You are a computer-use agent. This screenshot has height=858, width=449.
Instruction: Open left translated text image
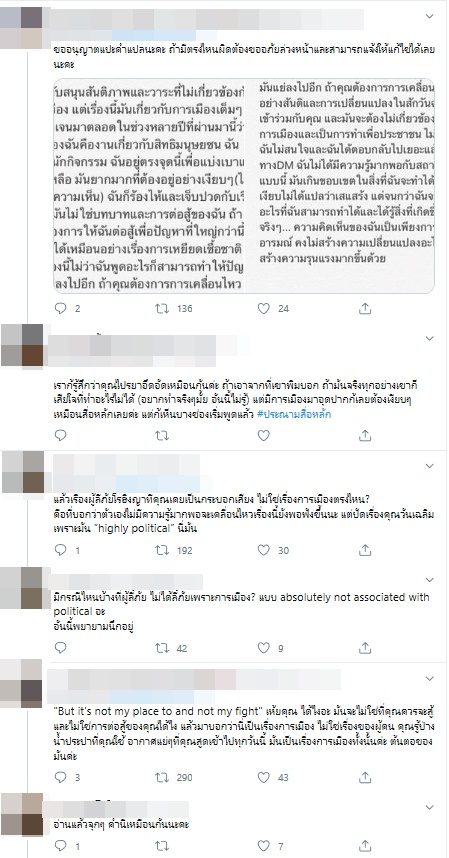pos(149,186)
